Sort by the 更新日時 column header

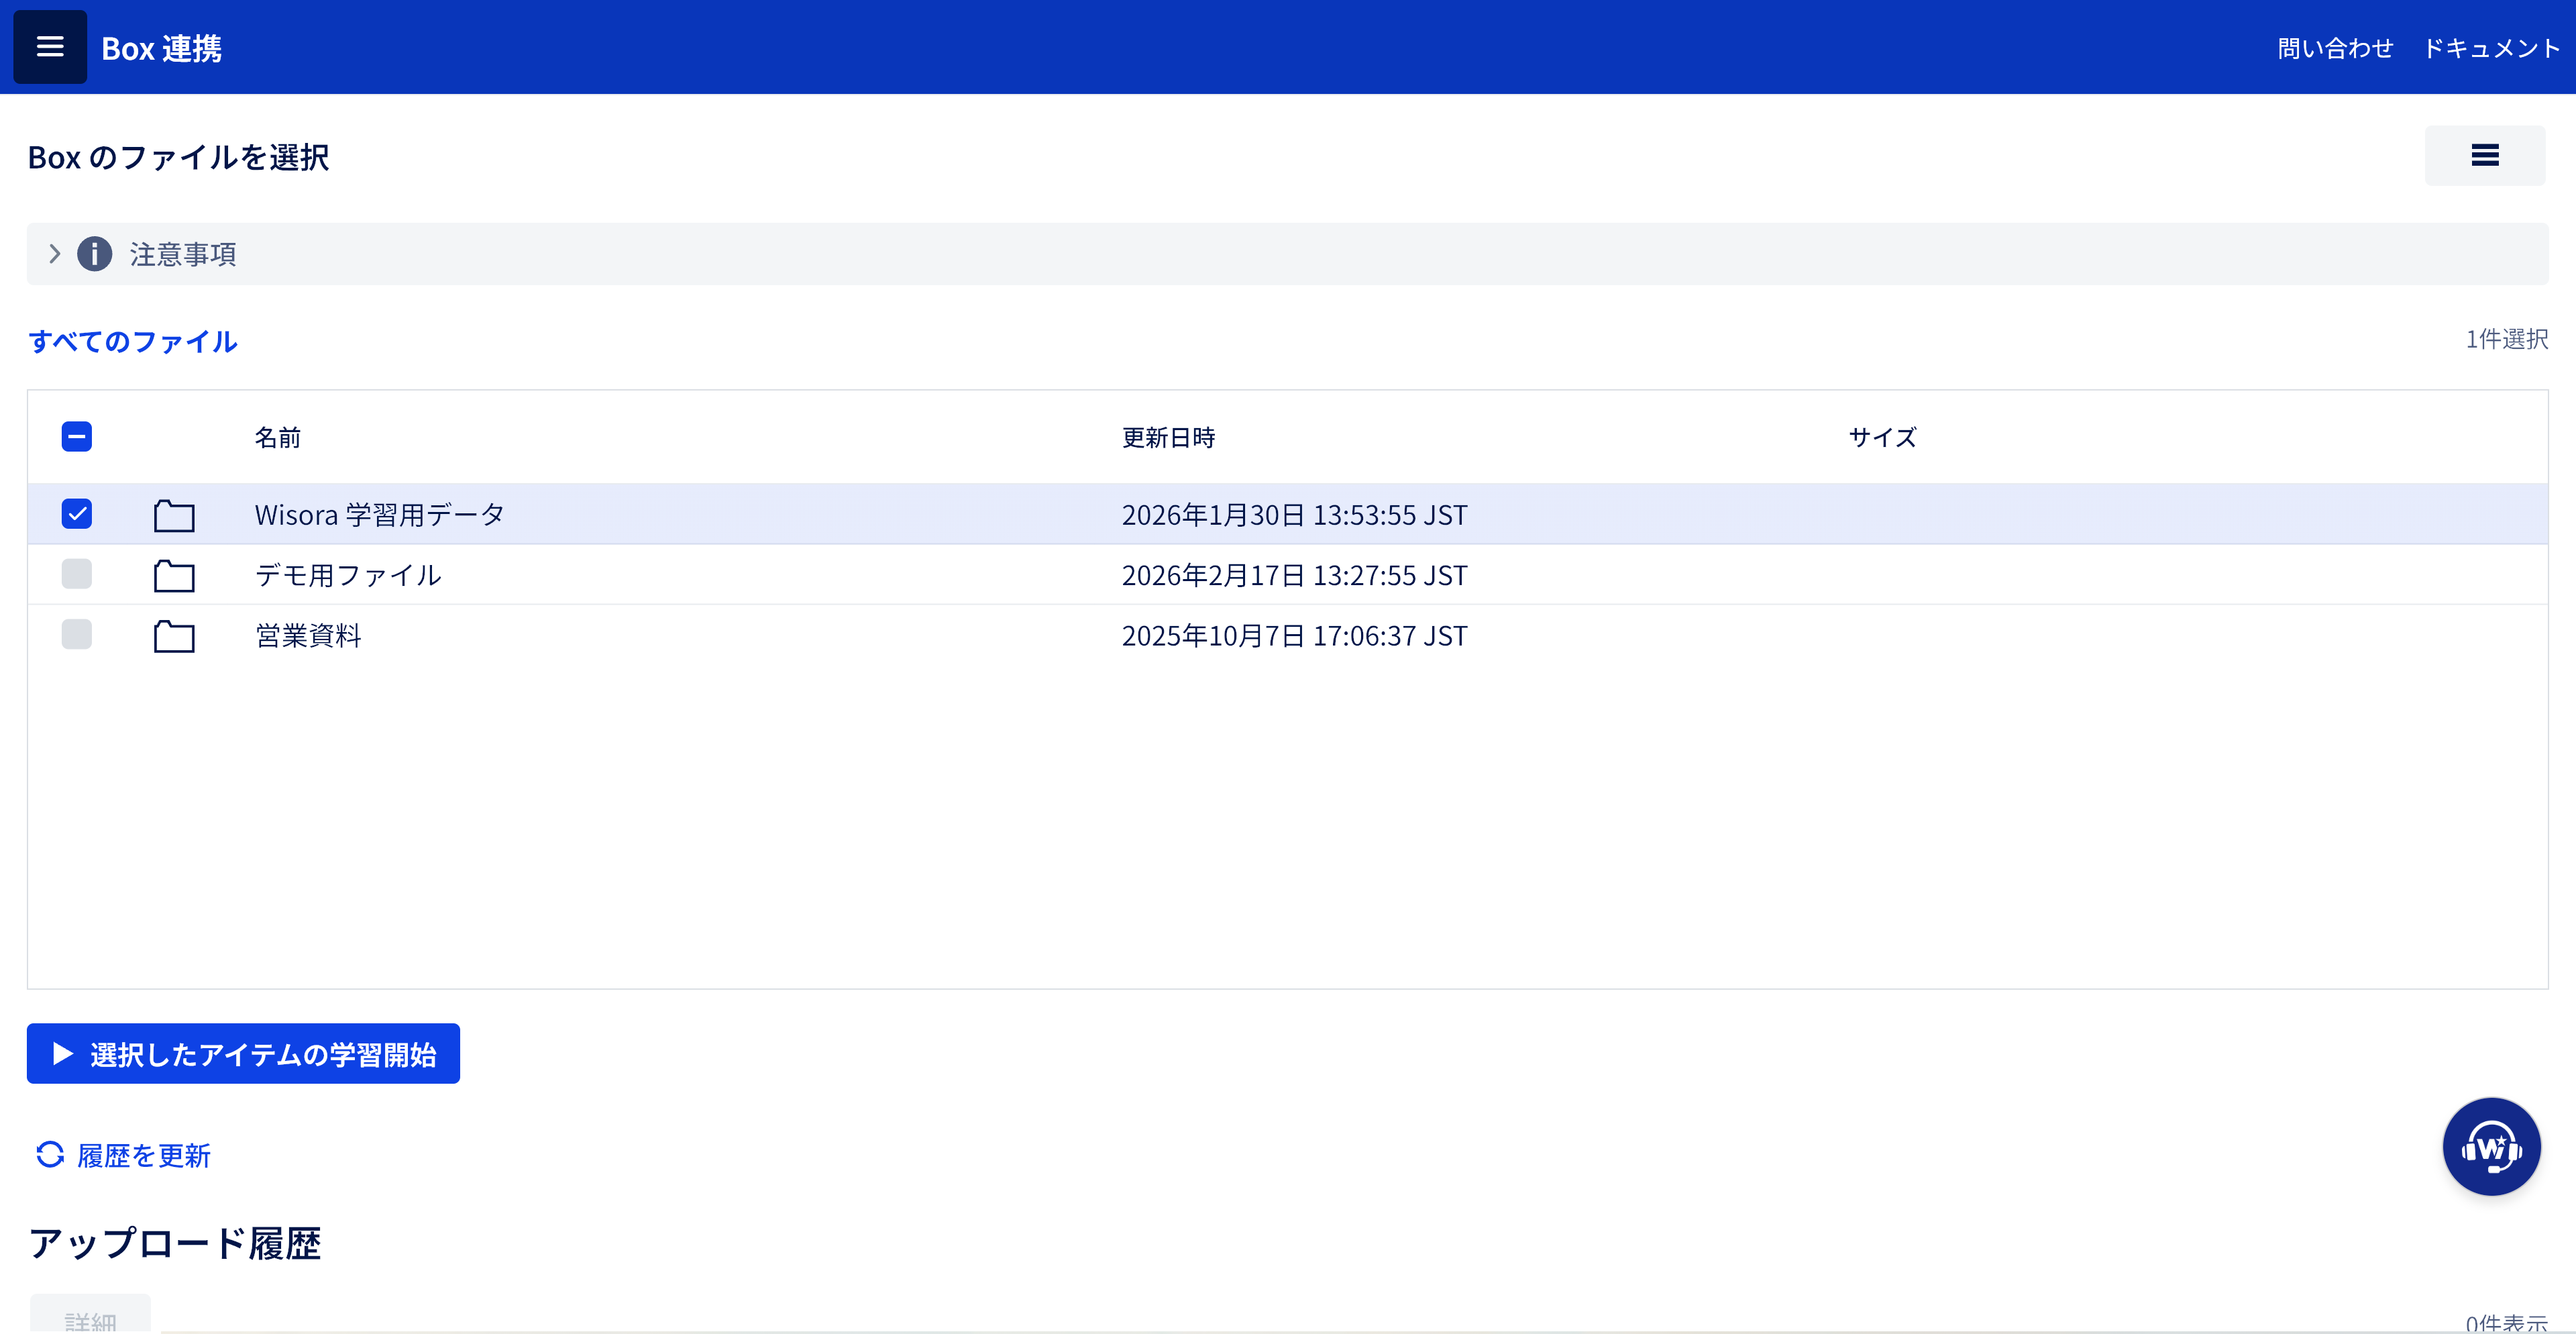pos(1168,437)
